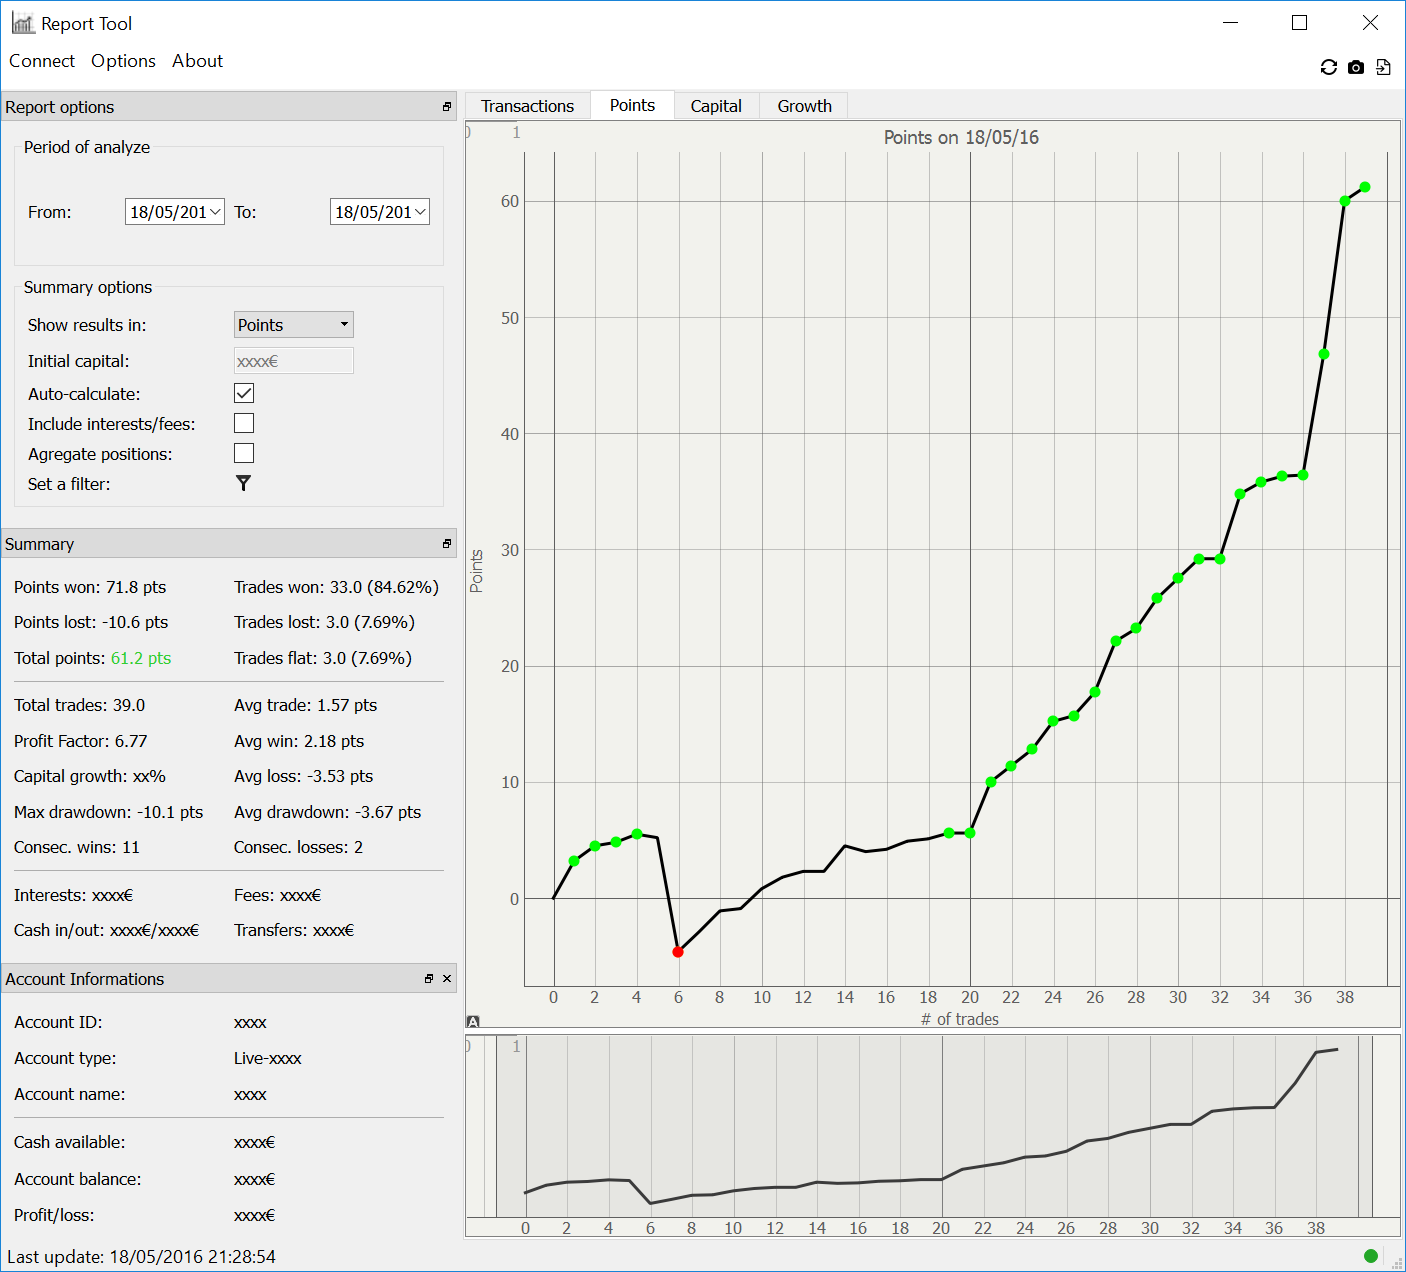This screenshot has height=1272, width=1406.
Task: Click the refresh data icon
Action: tap(1328, 67)
